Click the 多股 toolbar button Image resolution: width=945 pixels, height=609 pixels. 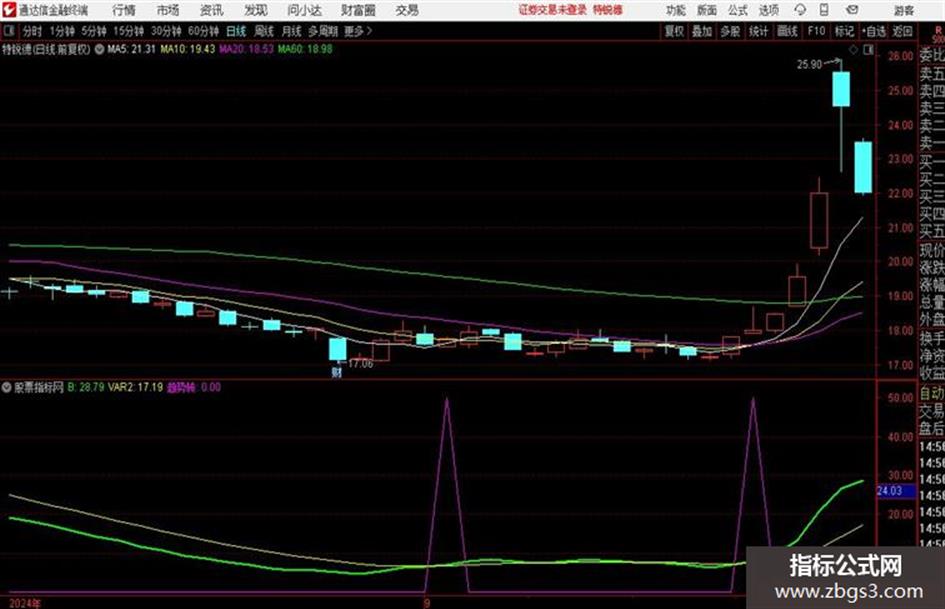730,31
